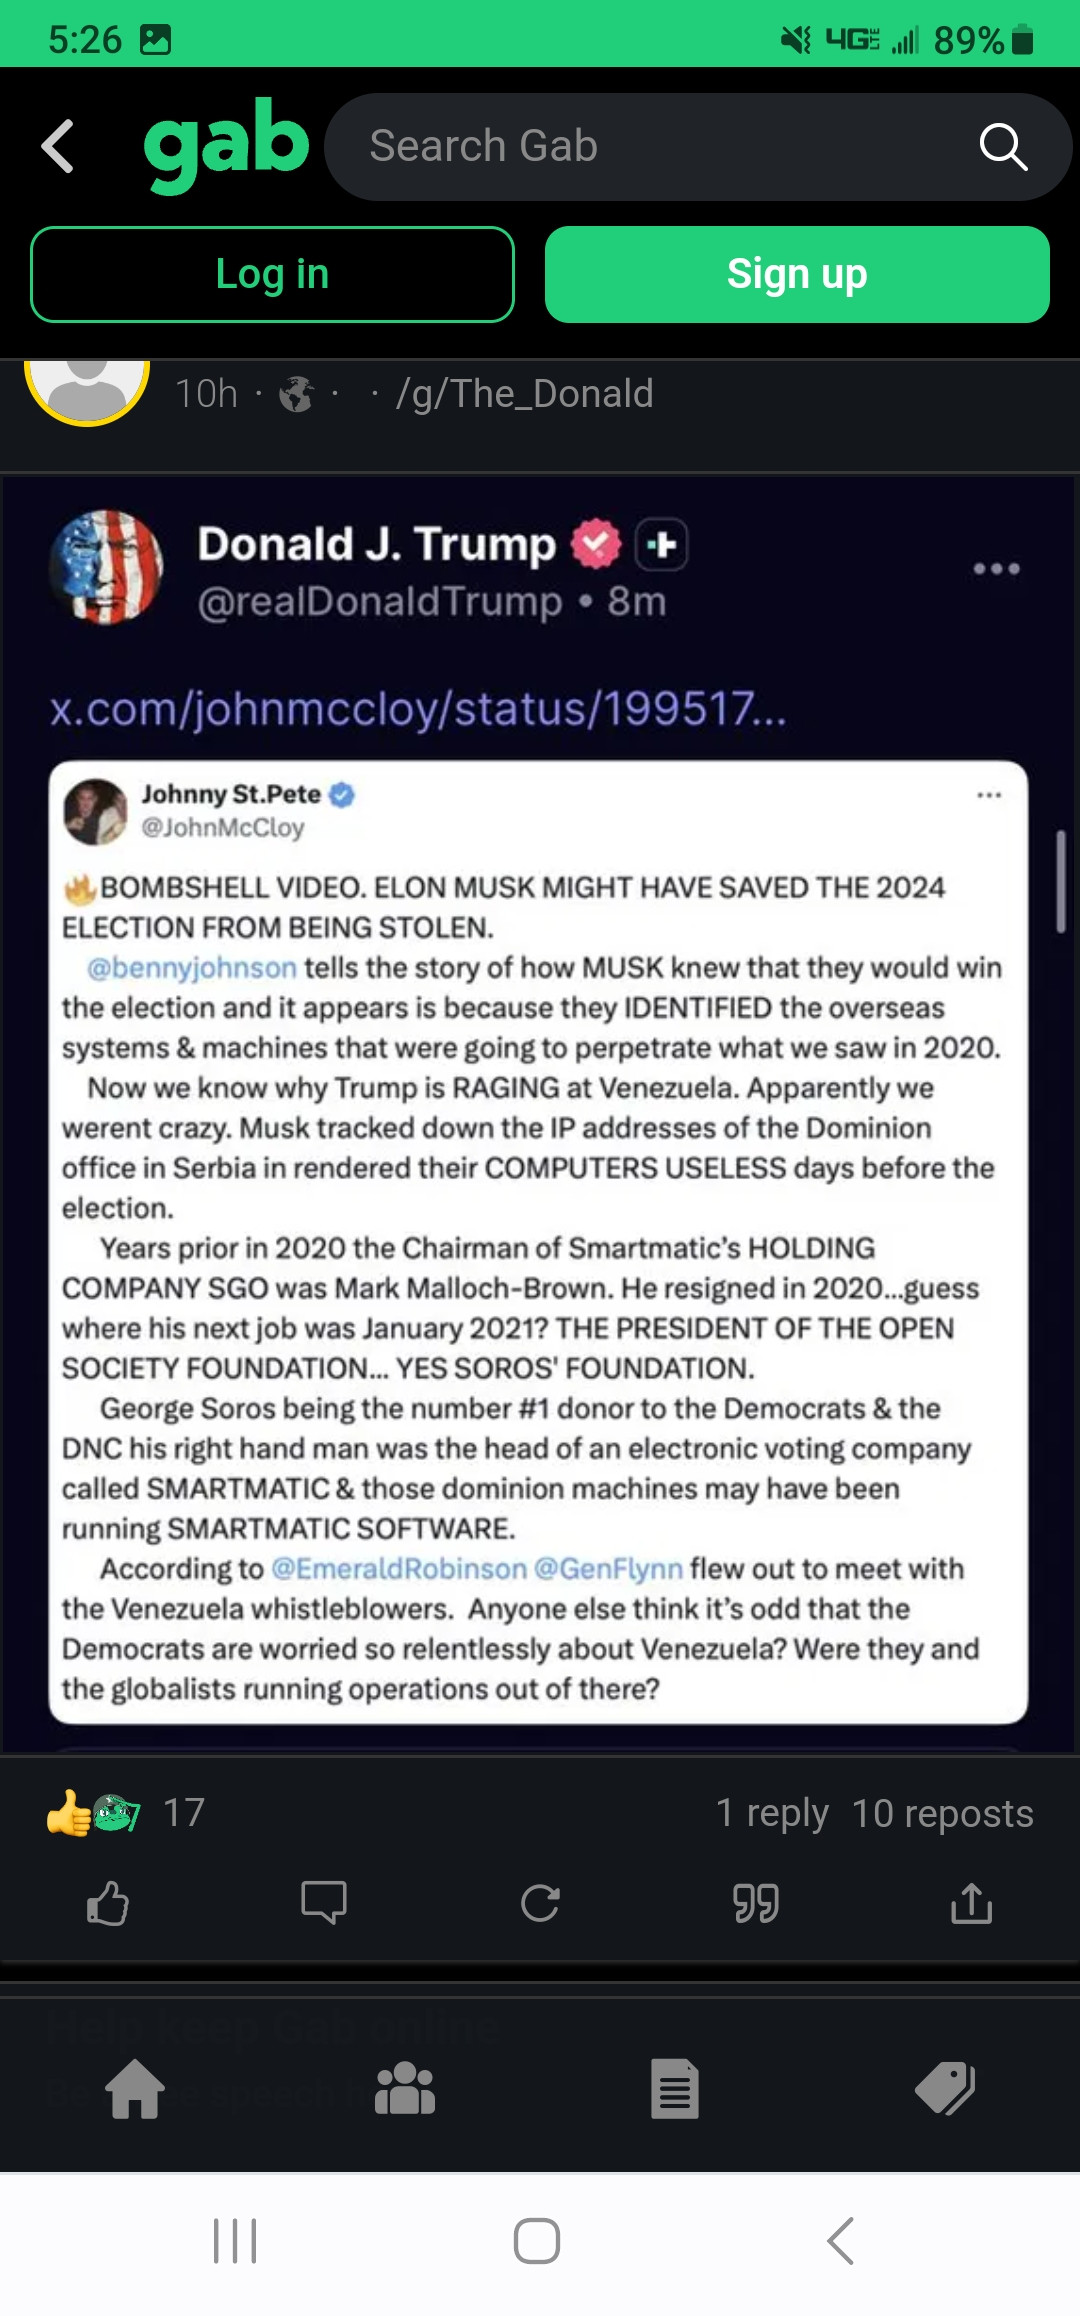Click the Sign up button
Image resolution: width=1080 pixels, height=2316 pixels.
[797, 274]
